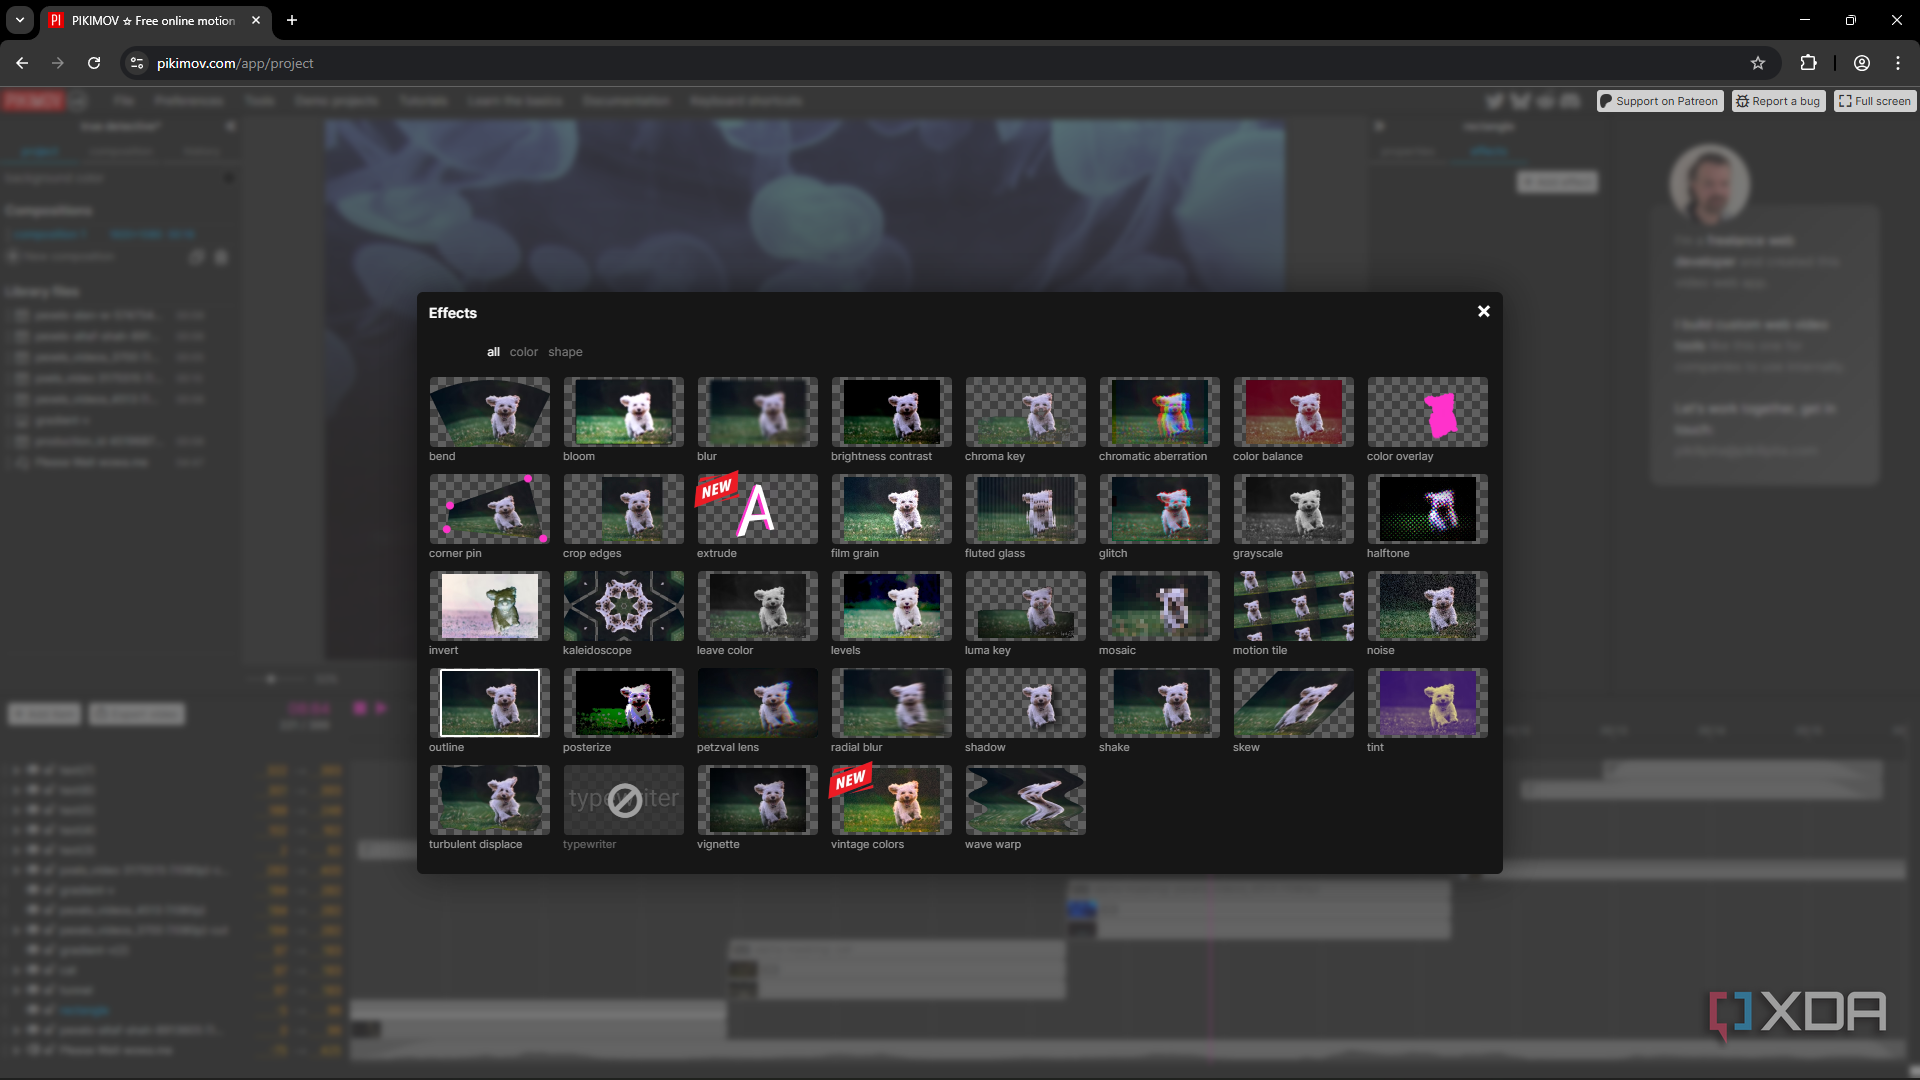1920x1080 pixels.
Task: Pick the petzval lens effect
Action: click(757, 702)
